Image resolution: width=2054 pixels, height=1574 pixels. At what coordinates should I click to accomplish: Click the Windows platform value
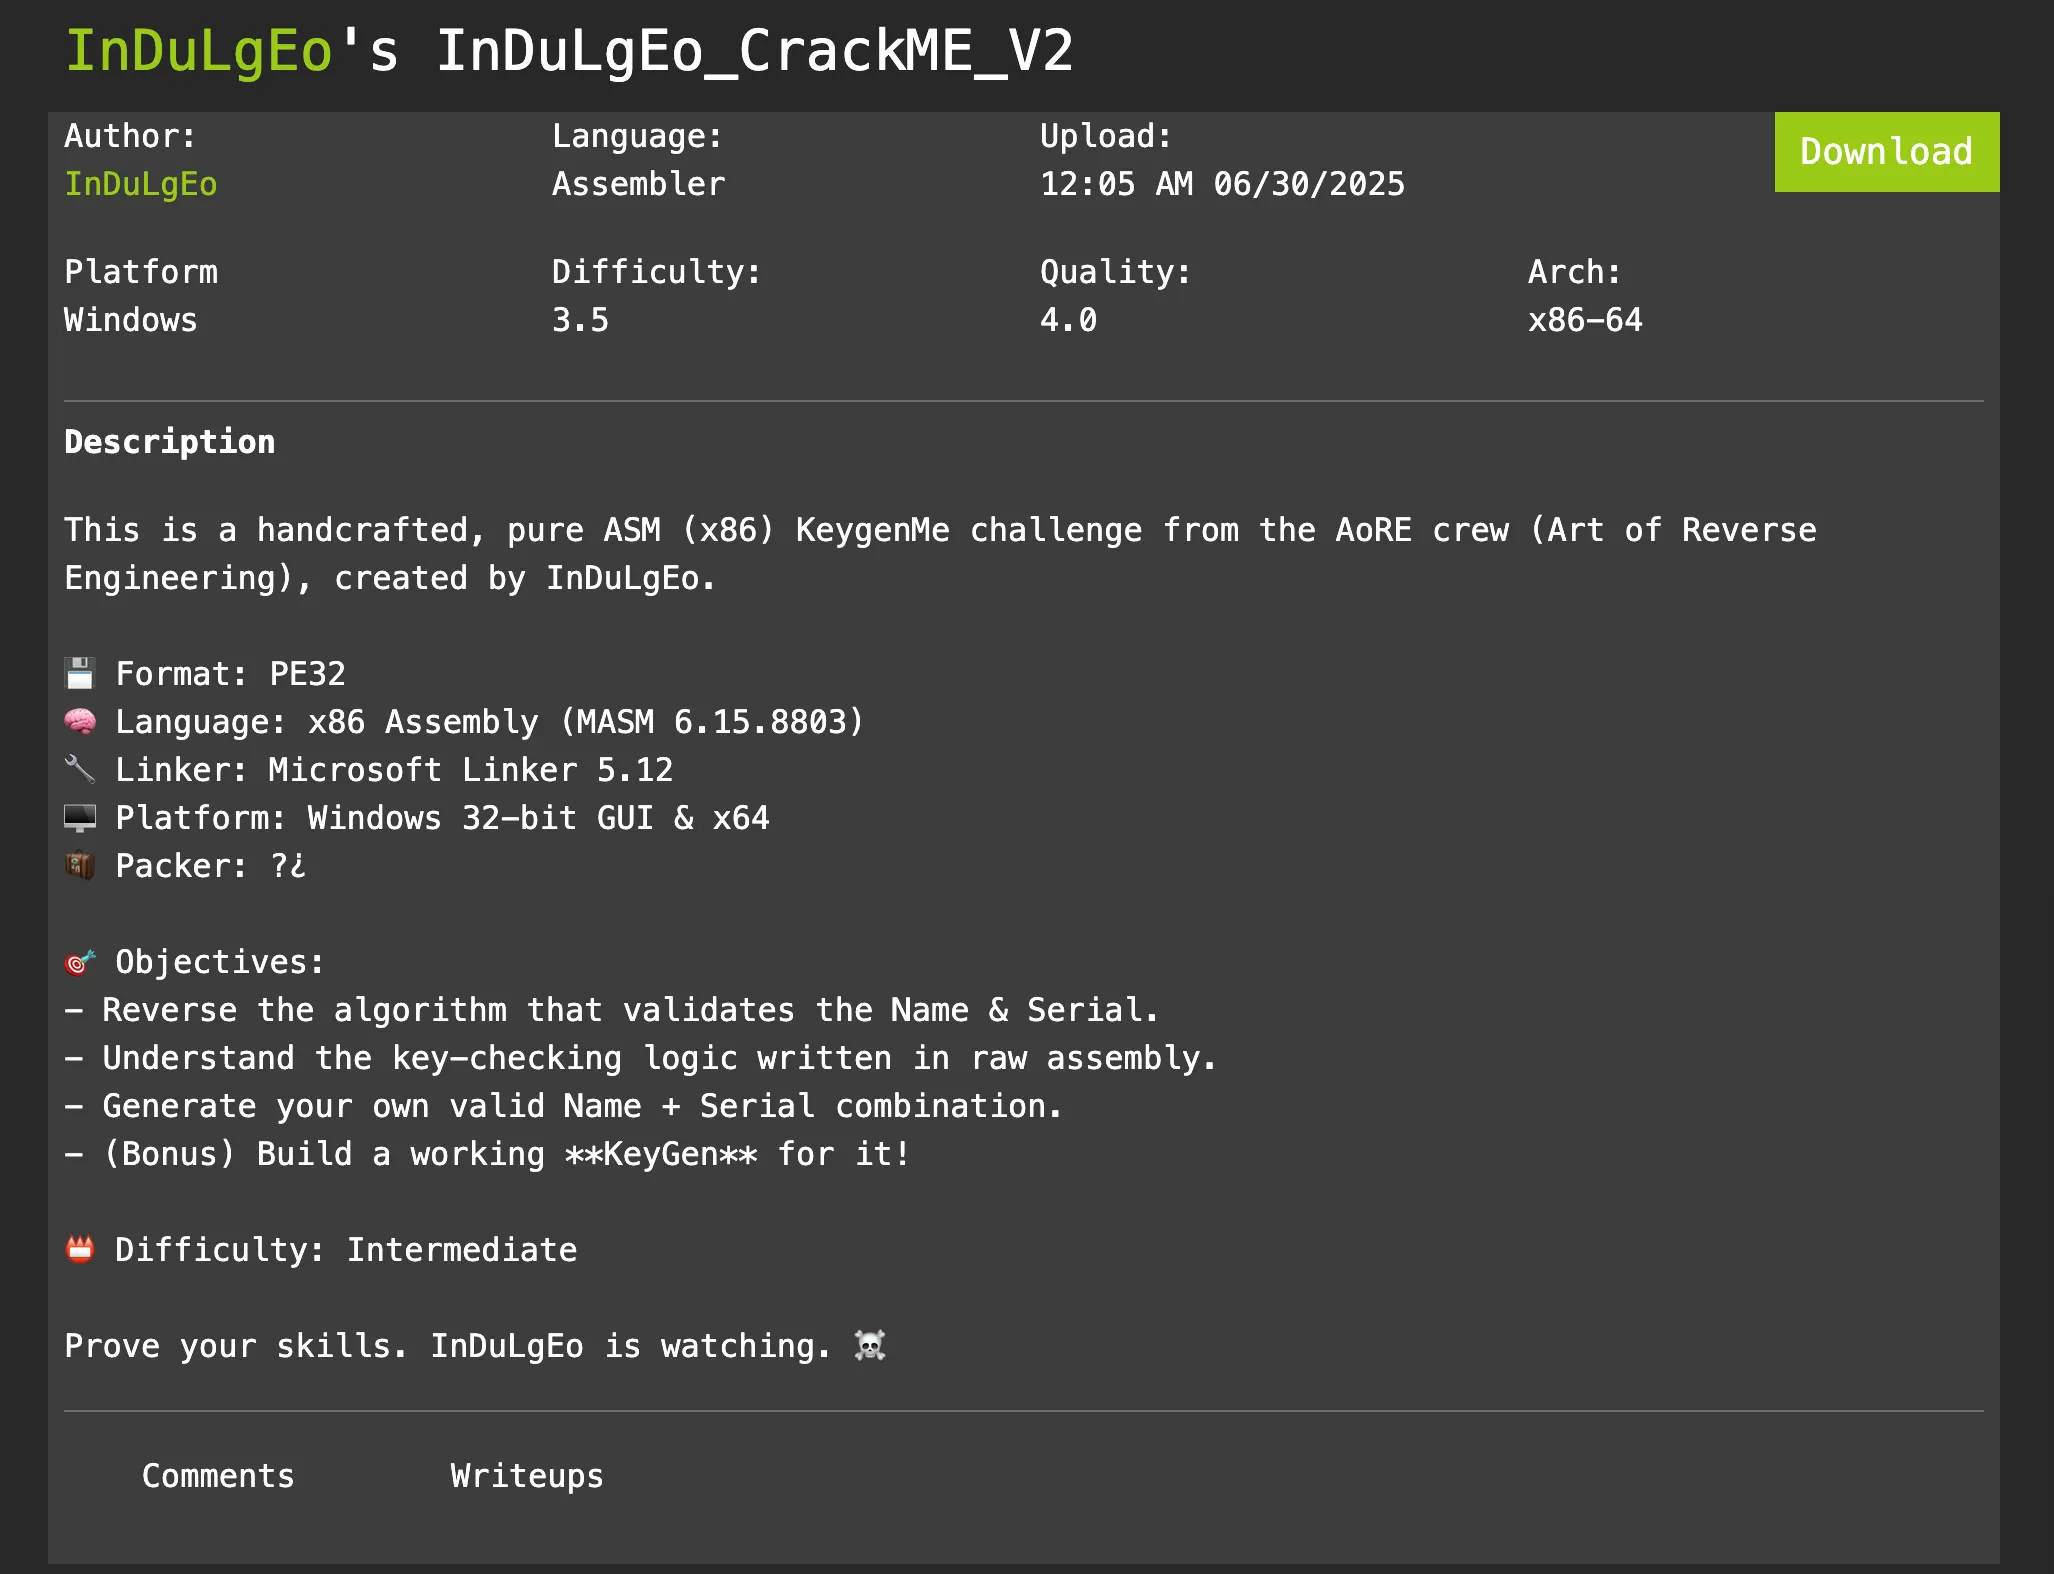(x=131, y=320)
